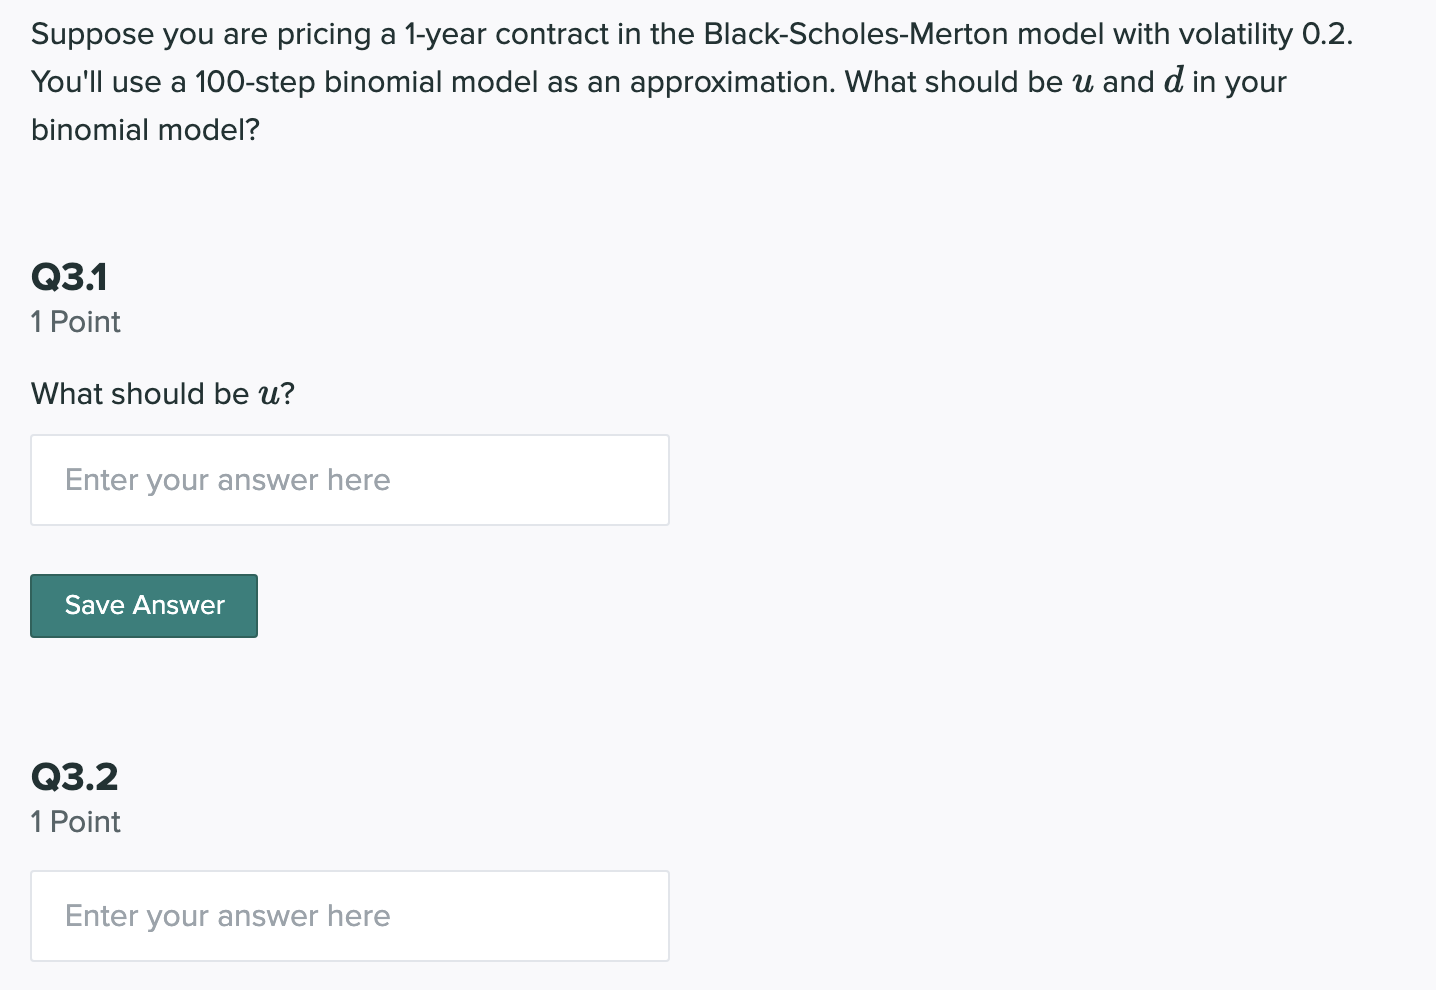Click the Q3.2 question heading
The height and width of the screenshot is (990, 1436).
coord(75,777)
